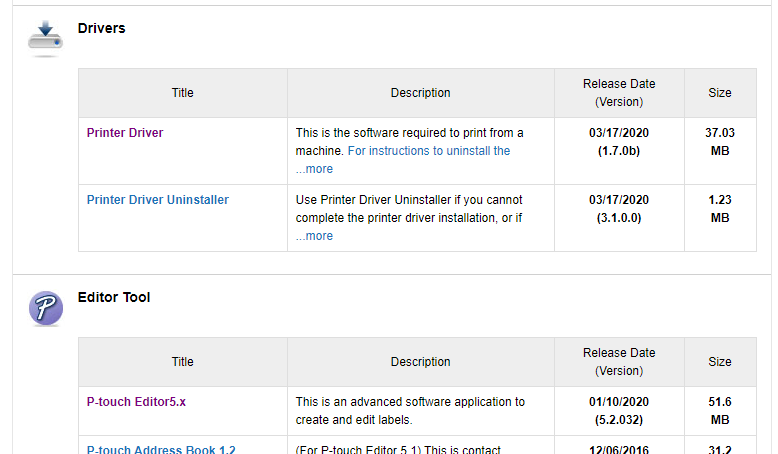Click Description column header in Drivers table
778x454 pixels.
(x=420, y=93)
